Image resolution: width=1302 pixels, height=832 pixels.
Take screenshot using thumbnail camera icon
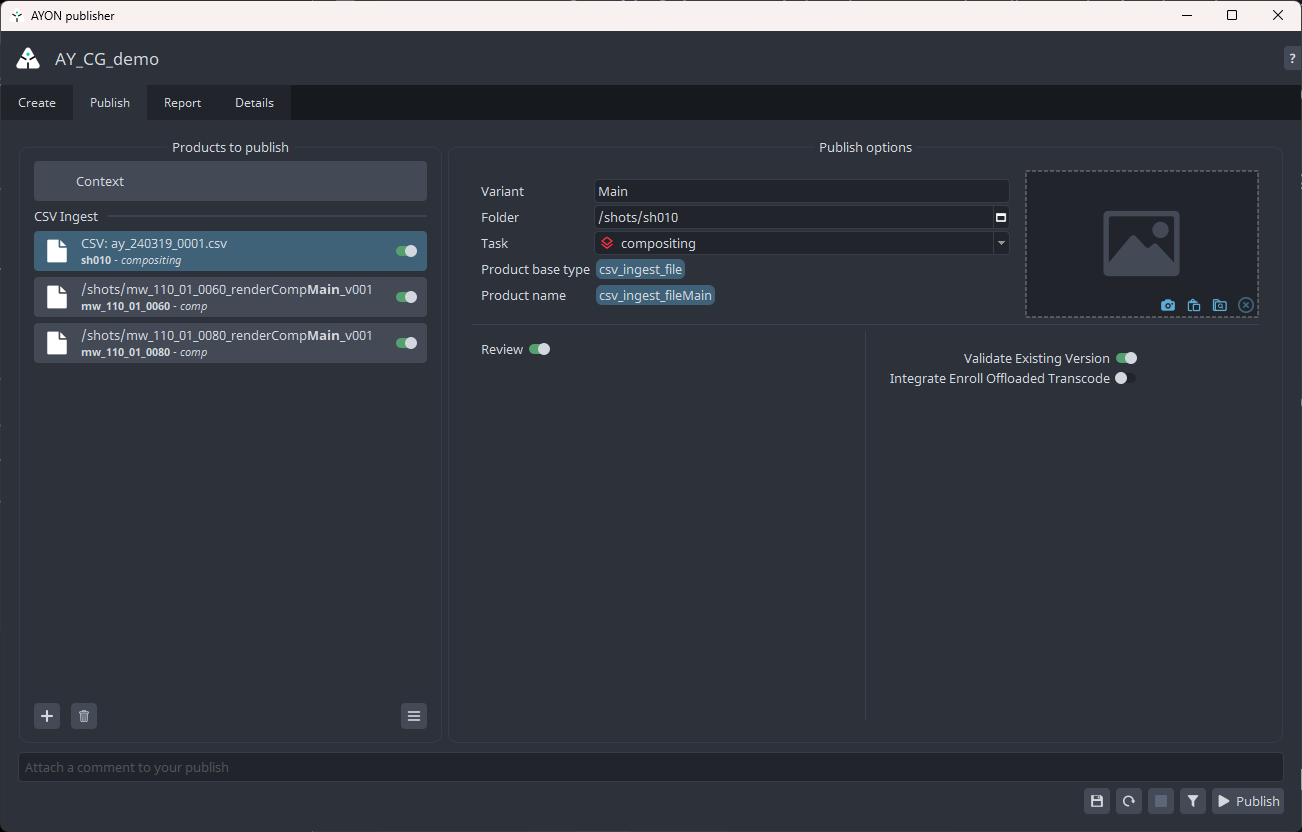click(1168, 305)
